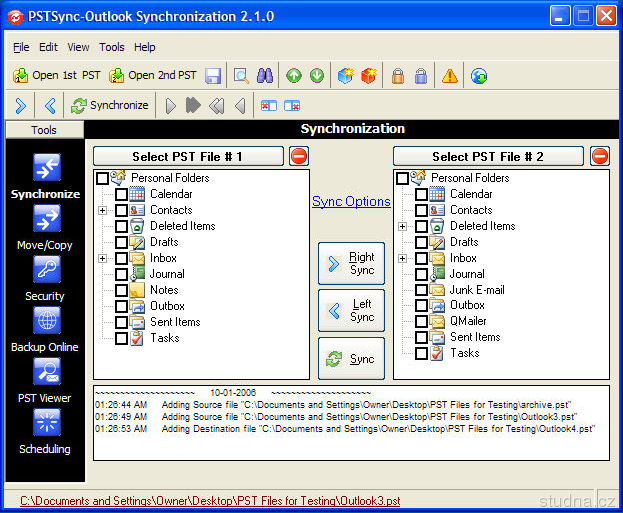Expand Deleted Items in right tree
Screen dimensions: 623x513
402,226
